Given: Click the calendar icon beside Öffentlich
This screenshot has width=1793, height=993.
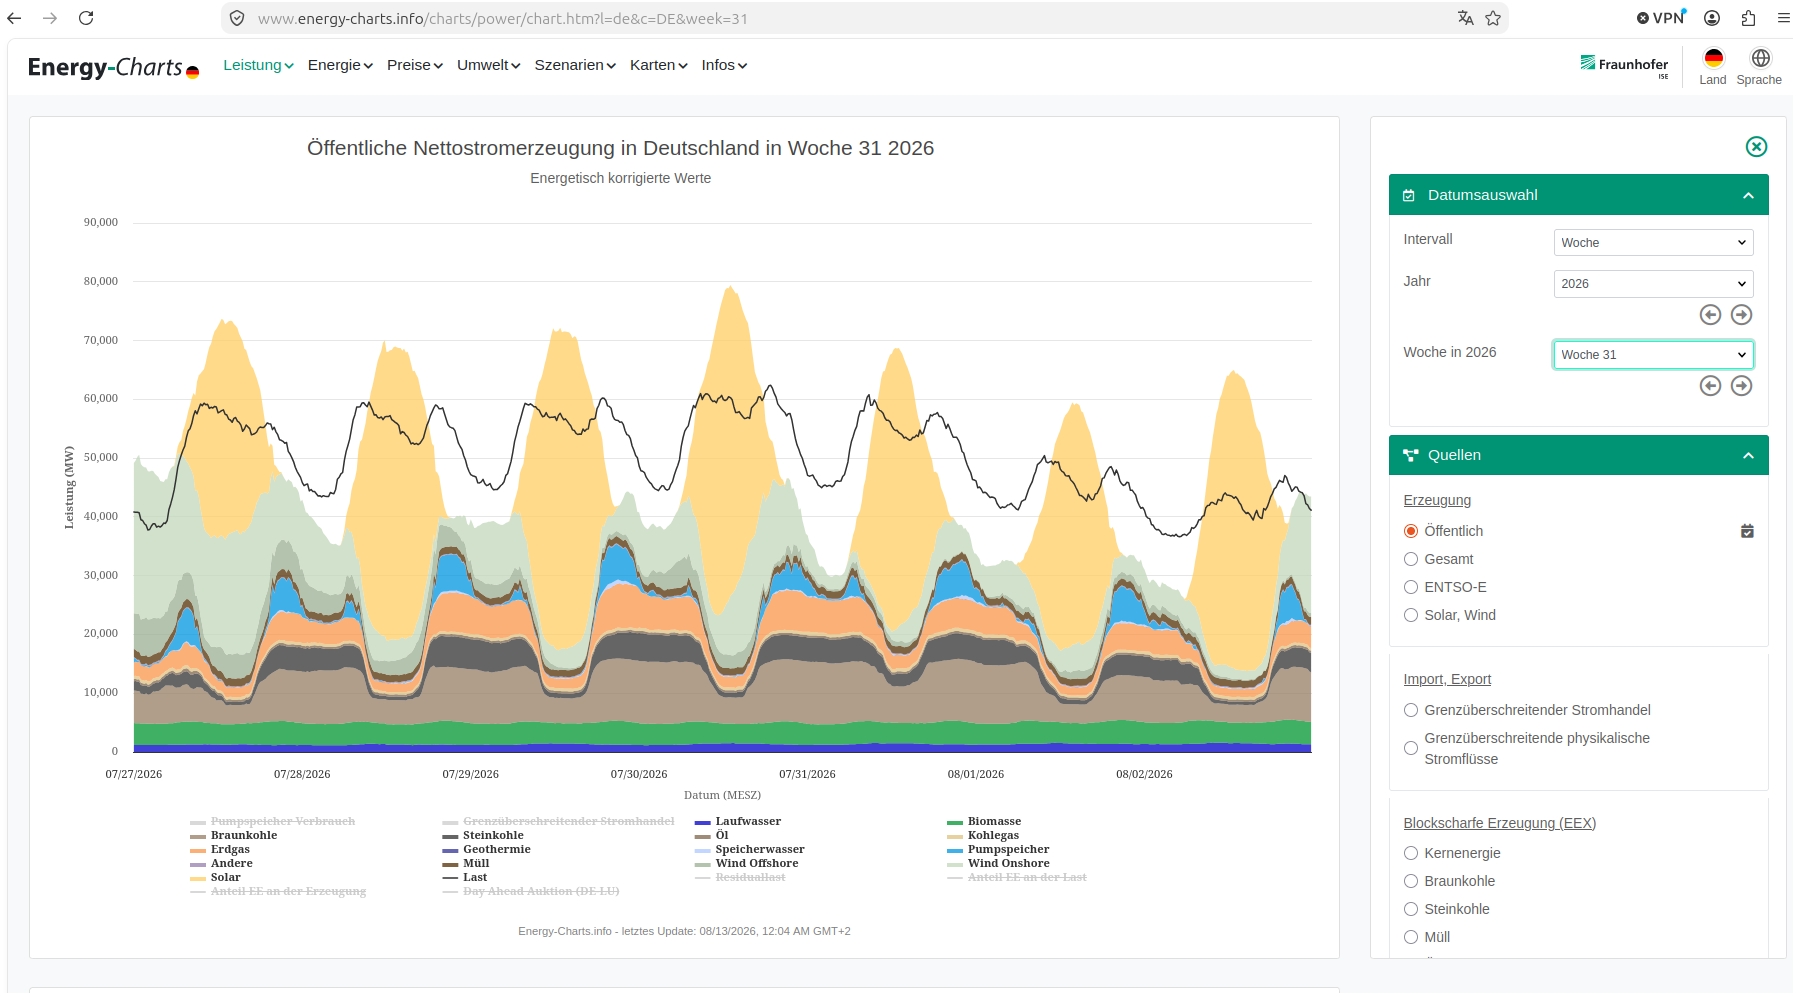Looking at the screenshot, I should tap(1747, 531).
